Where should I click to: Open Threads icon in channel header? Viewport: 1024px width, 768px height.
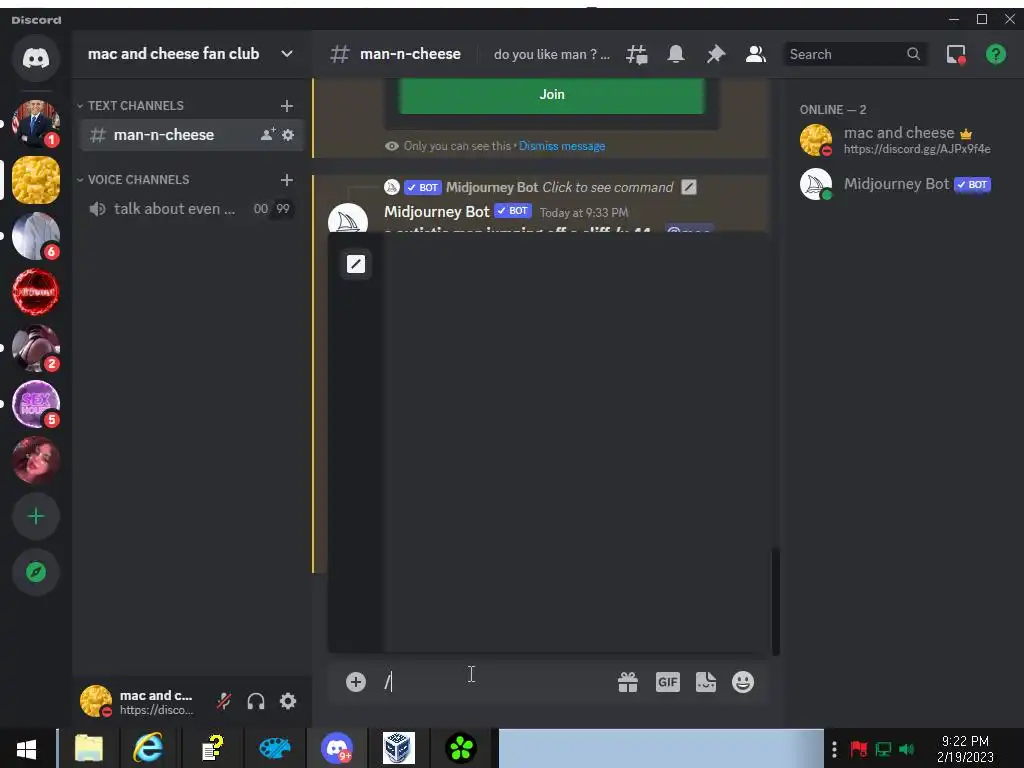[x=637, y=54]
